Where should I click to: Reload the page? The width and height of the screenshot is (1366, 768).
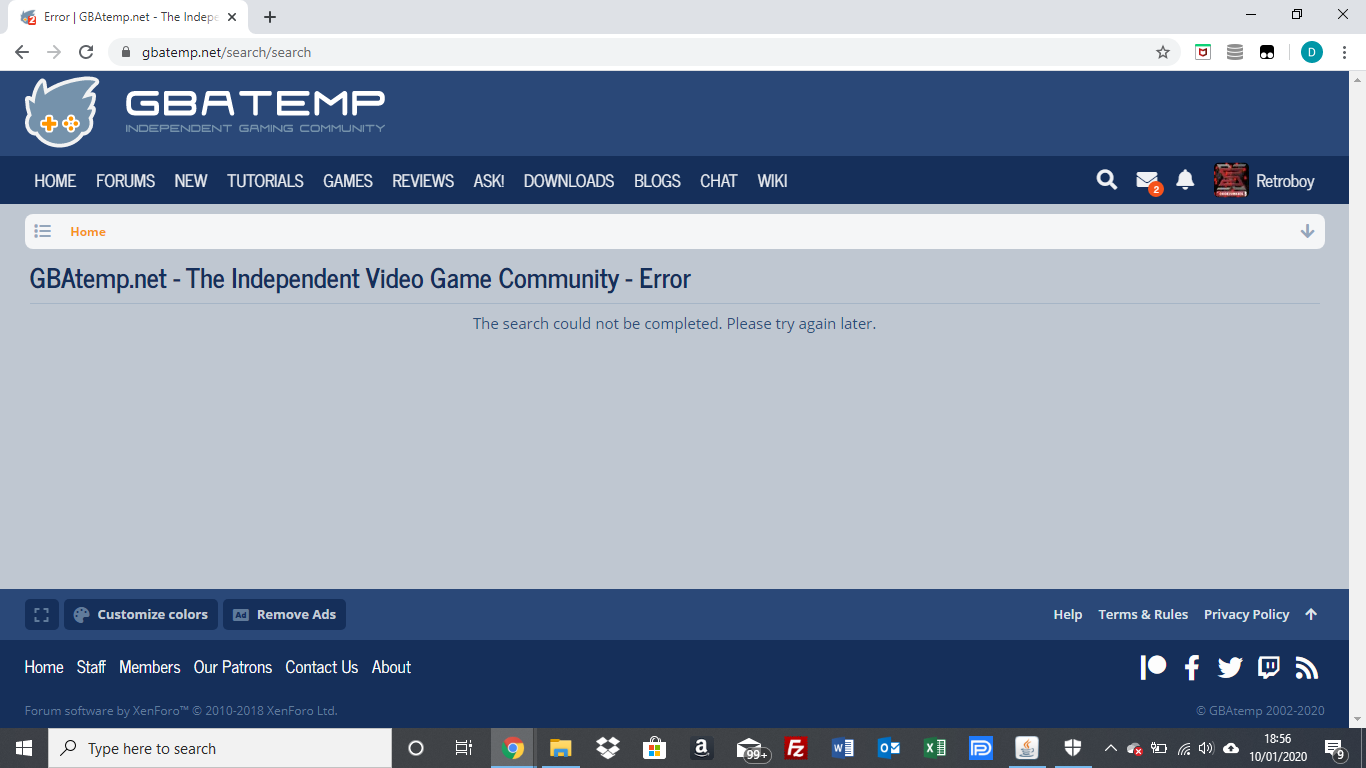point(86,52)
